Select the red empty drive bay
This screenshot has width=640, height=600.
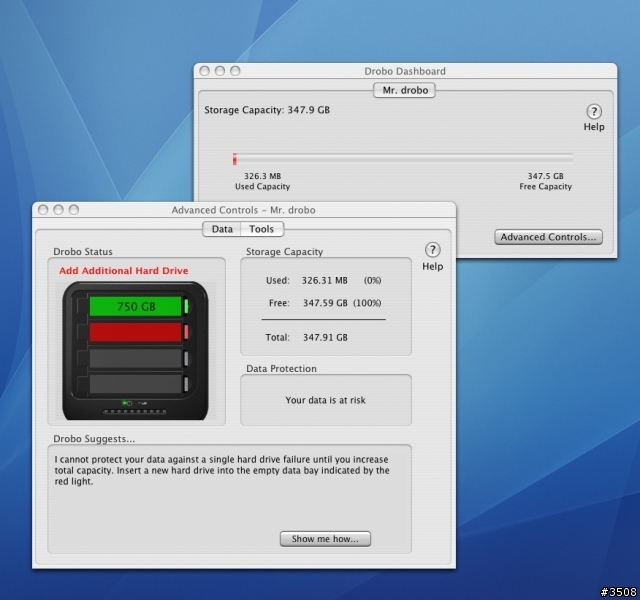tap(135, 332)
